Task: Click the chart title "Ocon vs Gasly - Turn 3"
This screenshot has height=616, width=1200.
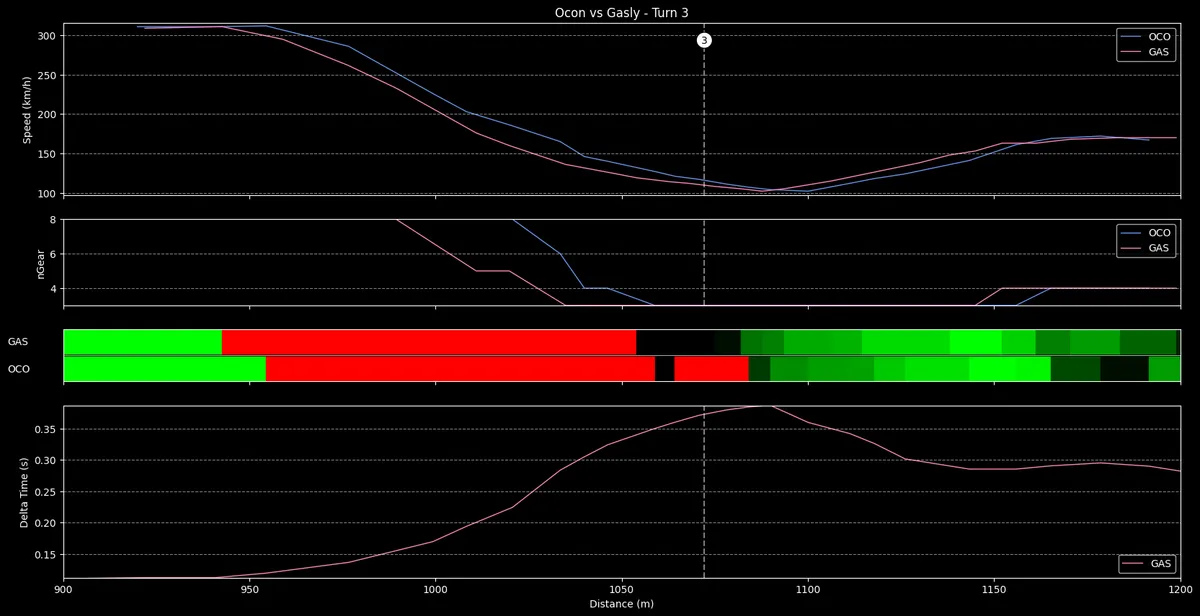Action: click(622, 13)
